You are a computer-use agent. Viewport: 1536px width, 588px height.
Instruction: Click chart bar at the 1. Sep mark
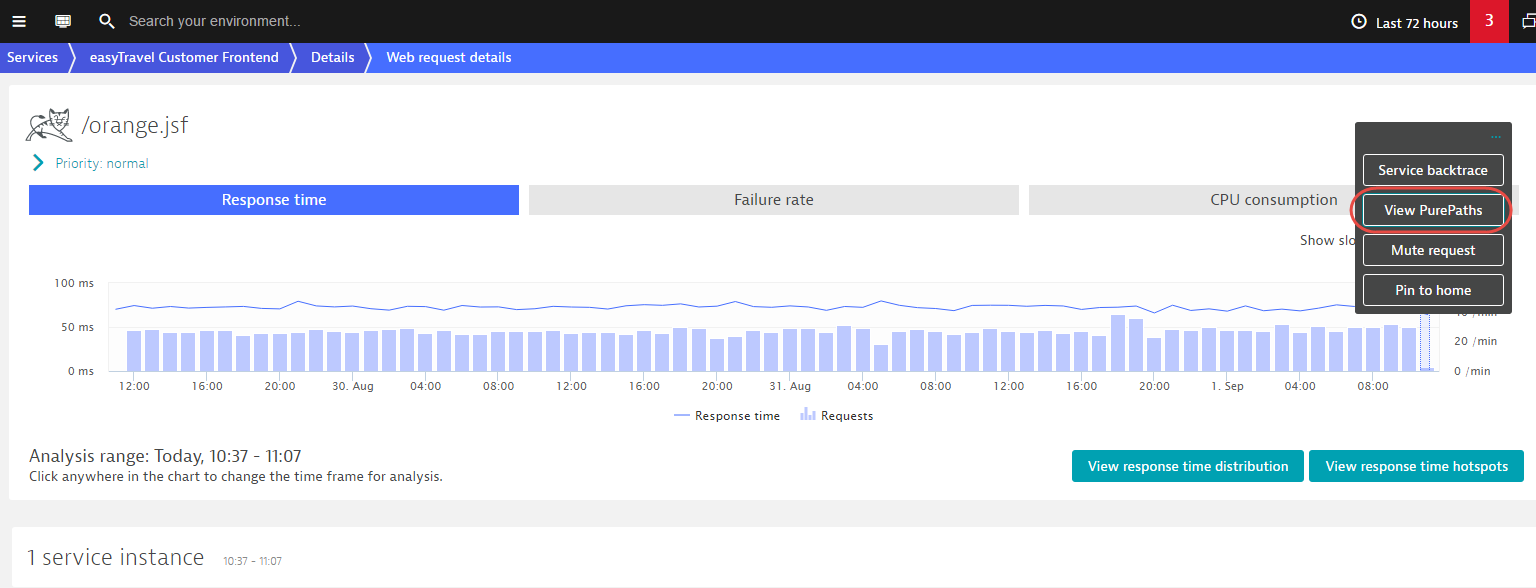pyautogui.click(x=1227, y=351)
